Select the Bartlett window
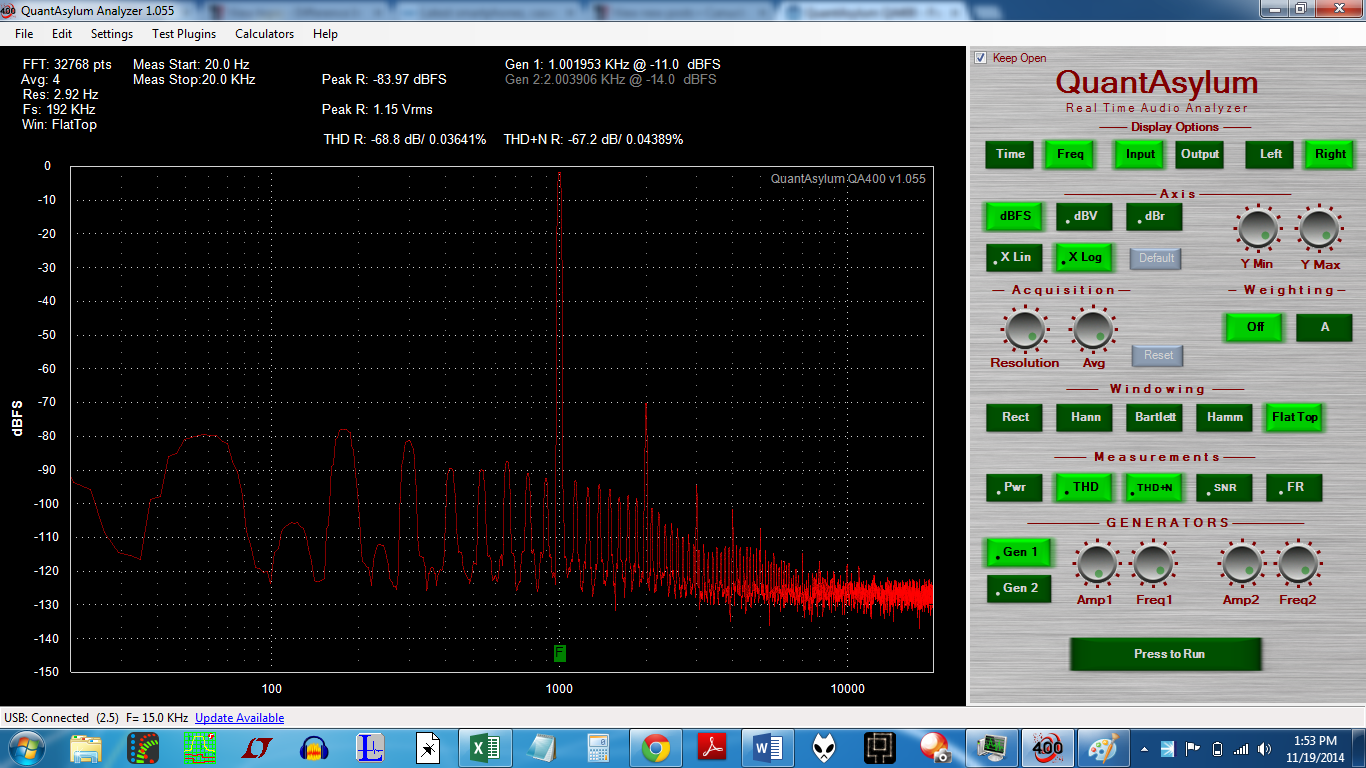Viewport: 1366px width, 768px height. click(1154, 417)
